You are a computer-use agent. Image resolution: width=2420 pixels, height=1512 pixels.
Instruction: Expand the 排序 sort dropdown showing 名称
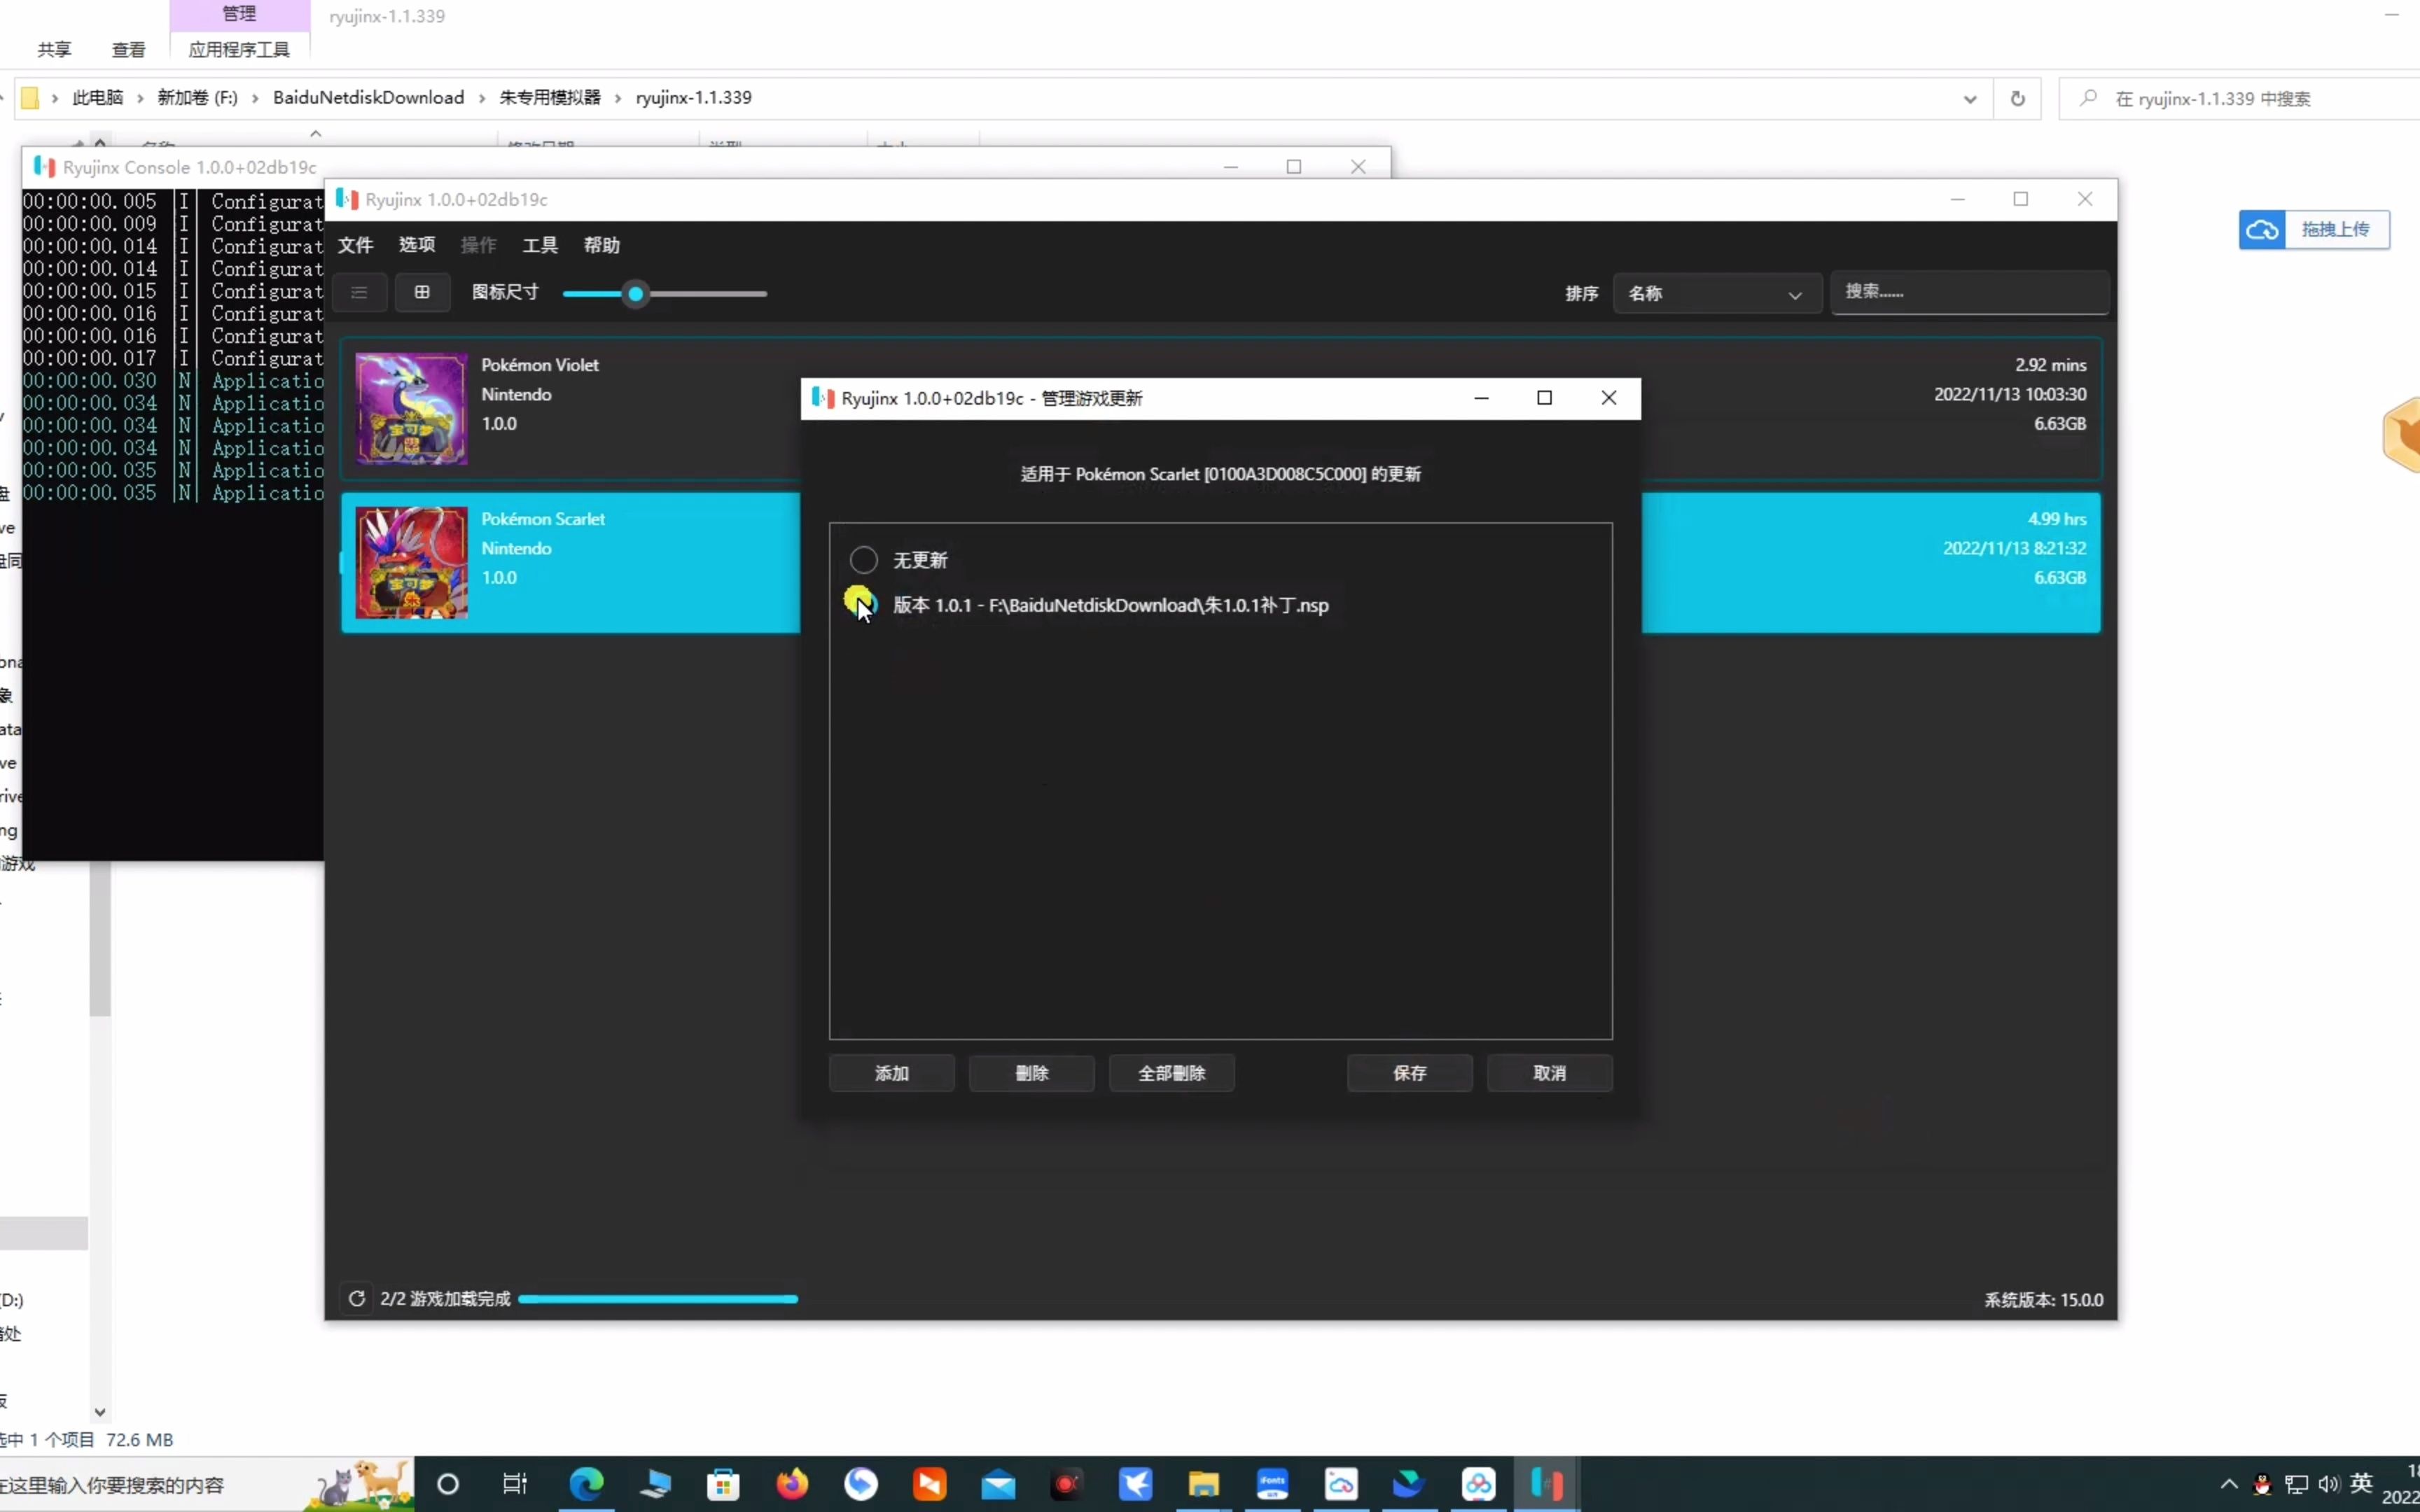[x=1716, y=294]
